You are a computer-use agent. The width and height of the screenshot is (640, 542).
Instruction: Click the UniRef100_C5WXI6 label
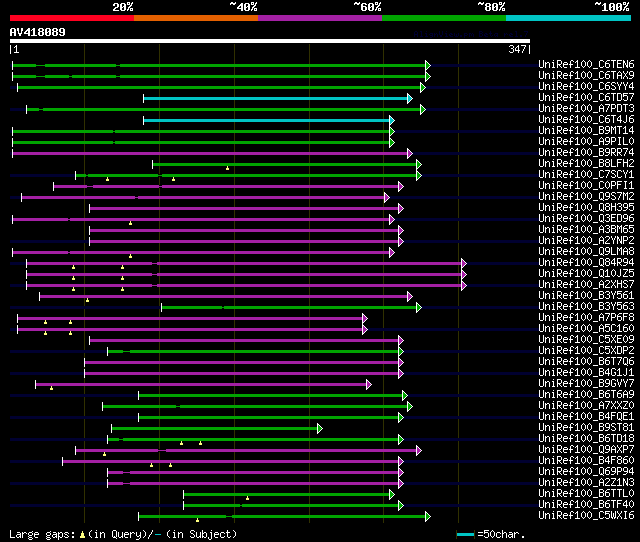(586, 516)
